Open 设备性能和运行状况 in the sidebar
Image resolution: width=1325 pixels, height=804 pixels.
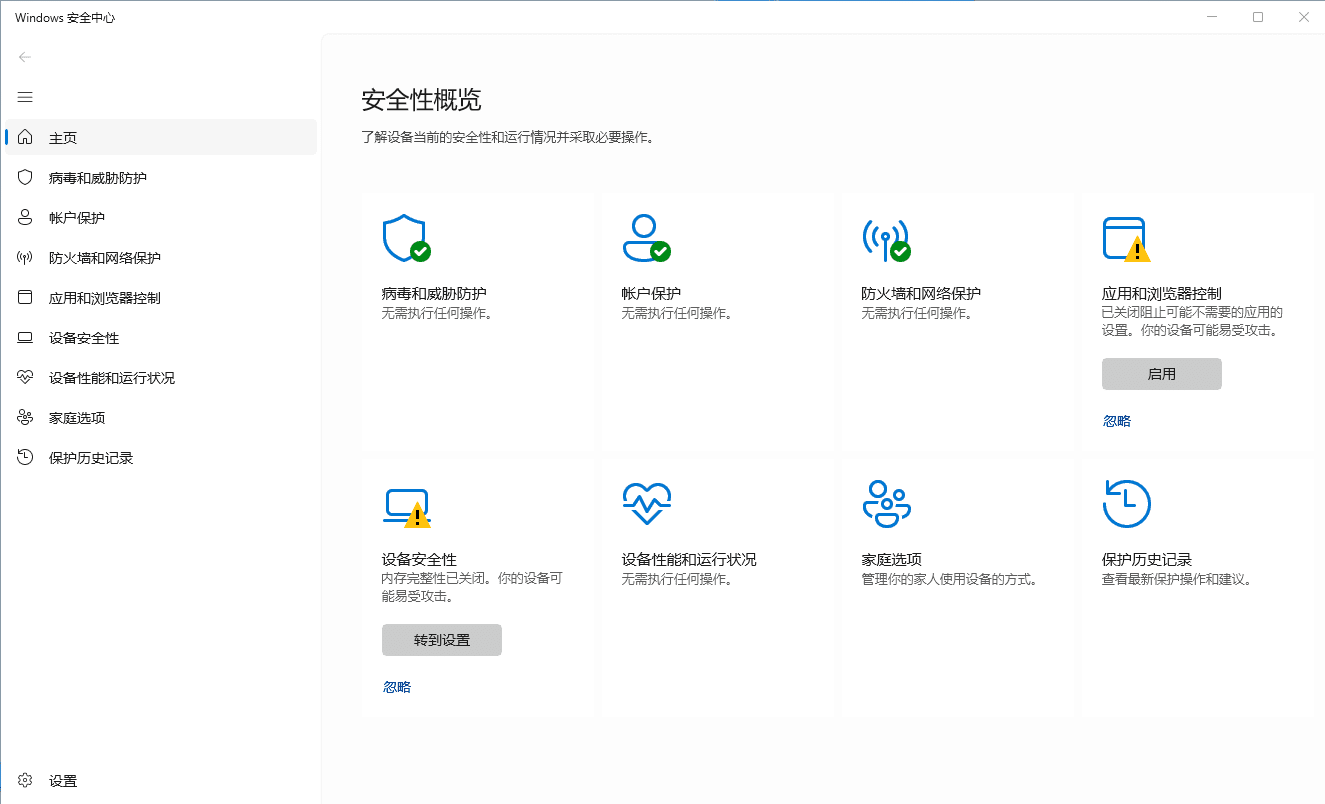[x=161, y=377]
